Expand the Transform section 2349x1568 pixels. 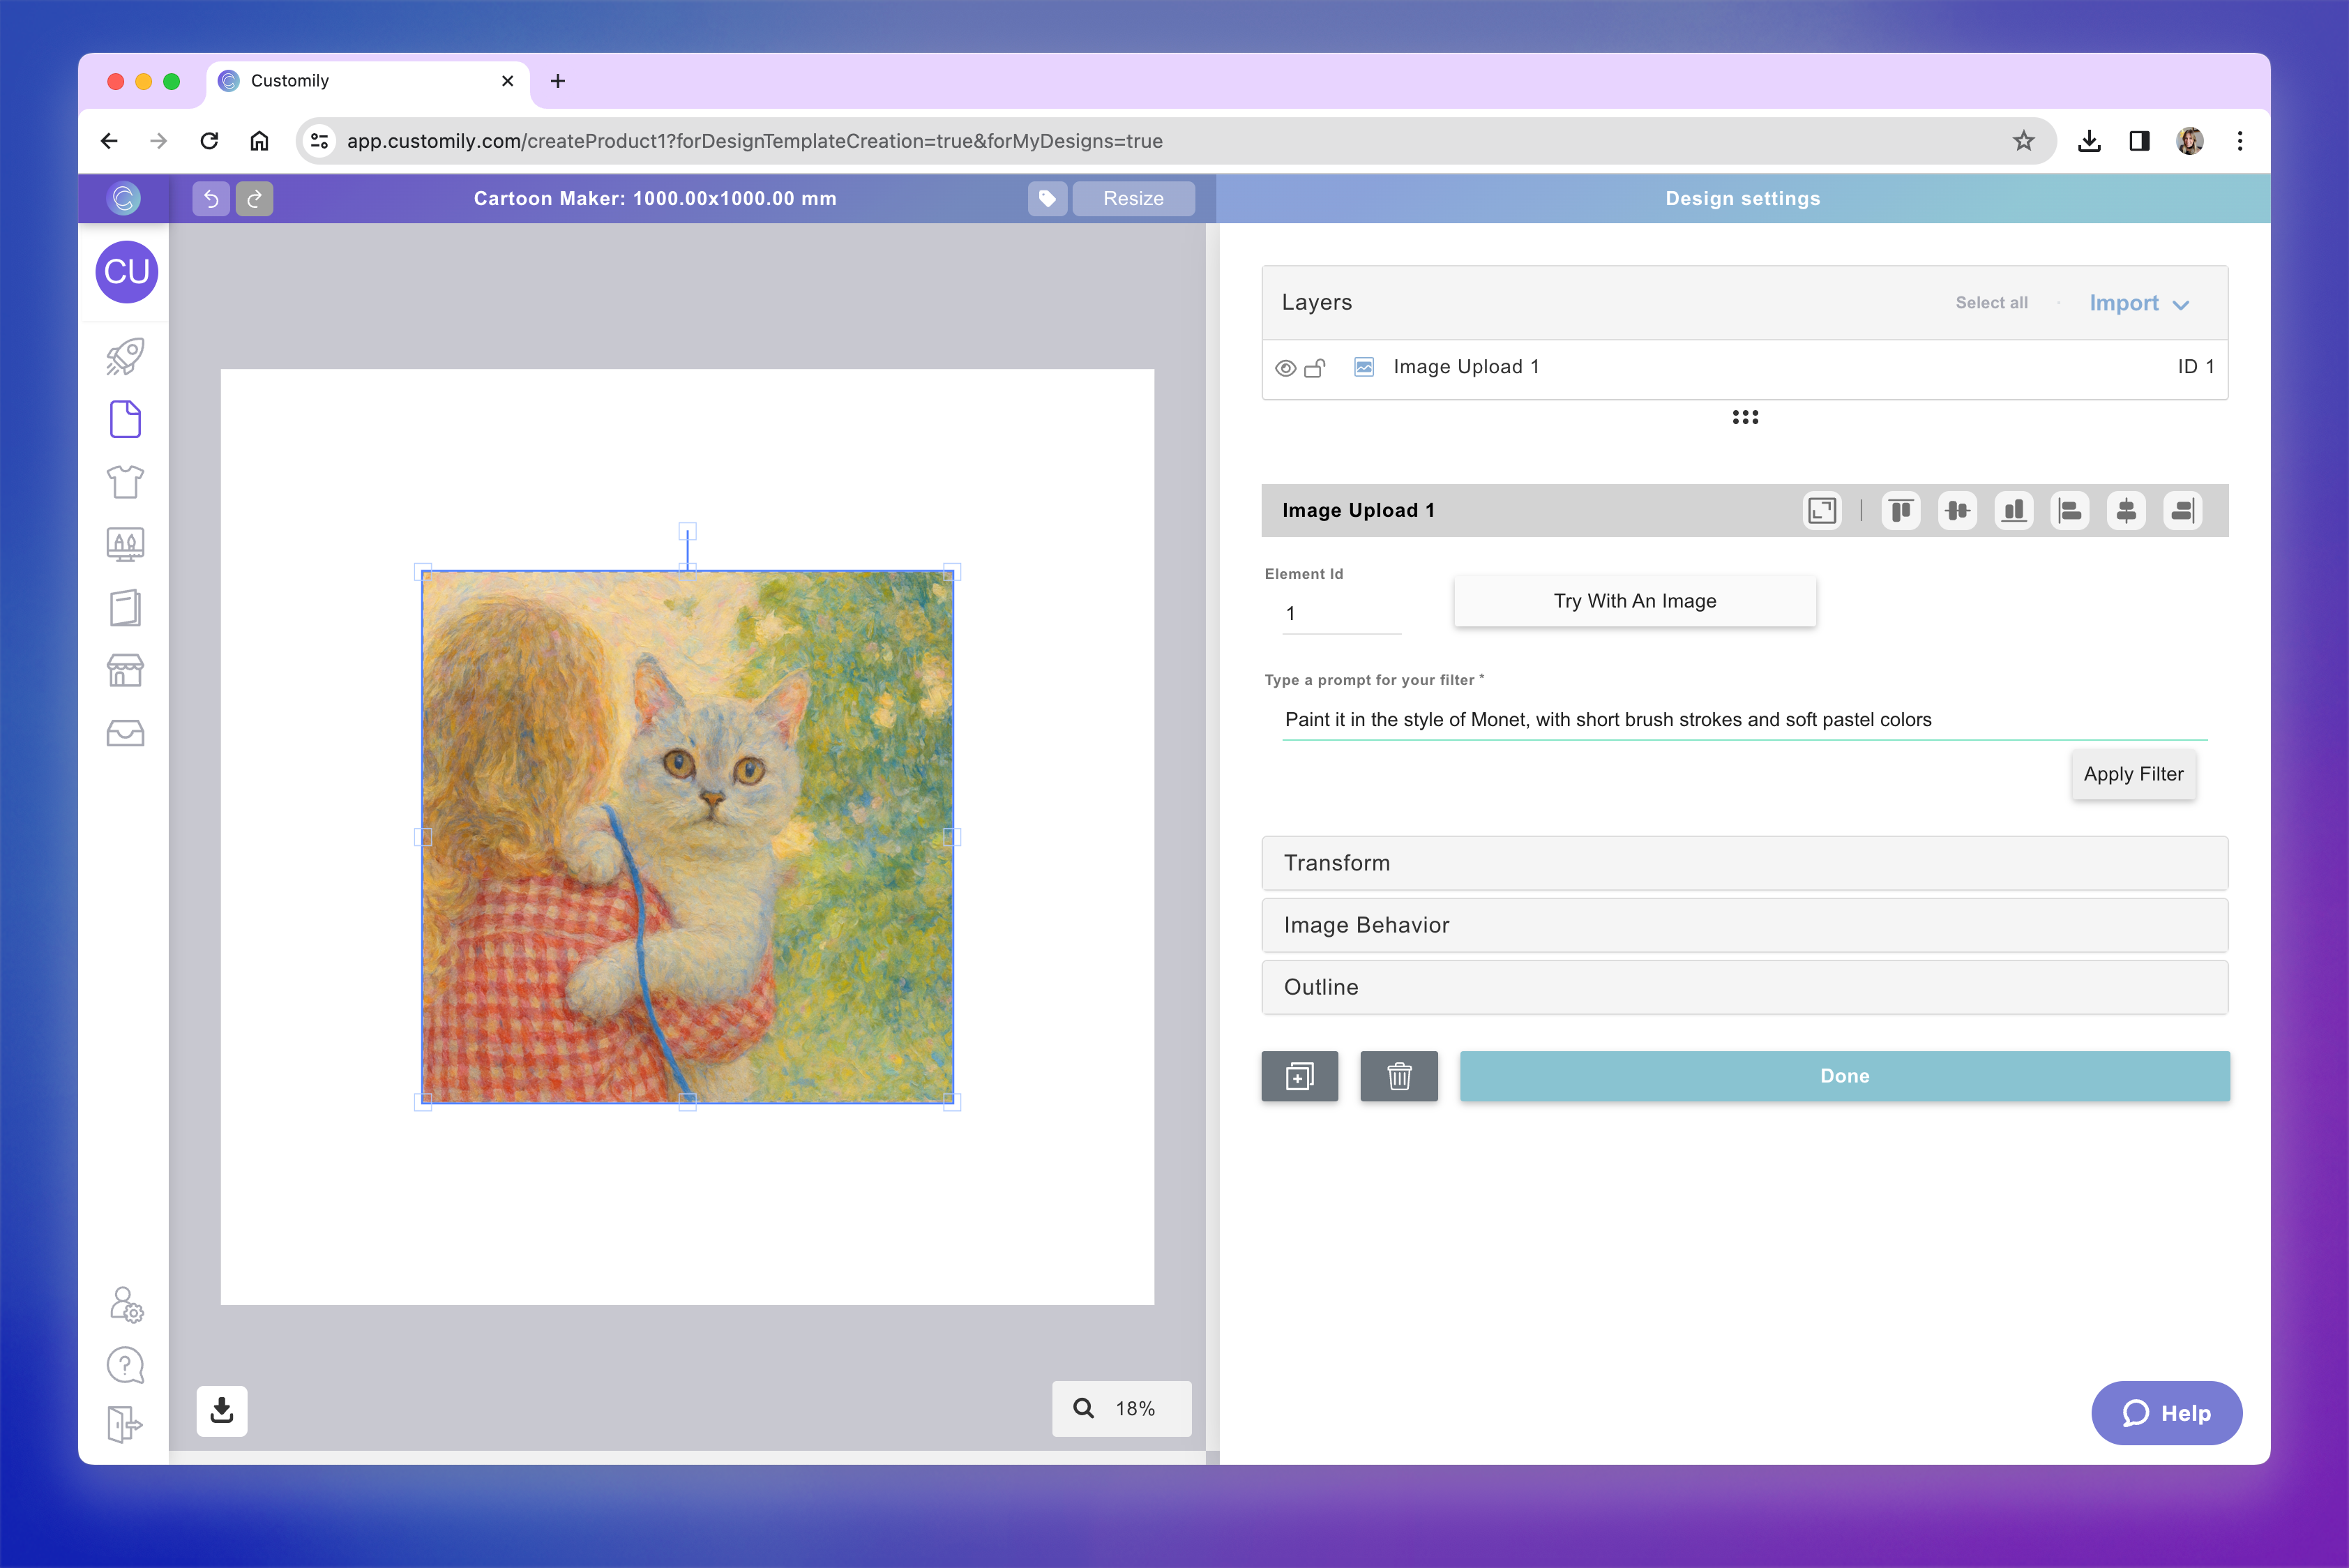coord(1744,863)
